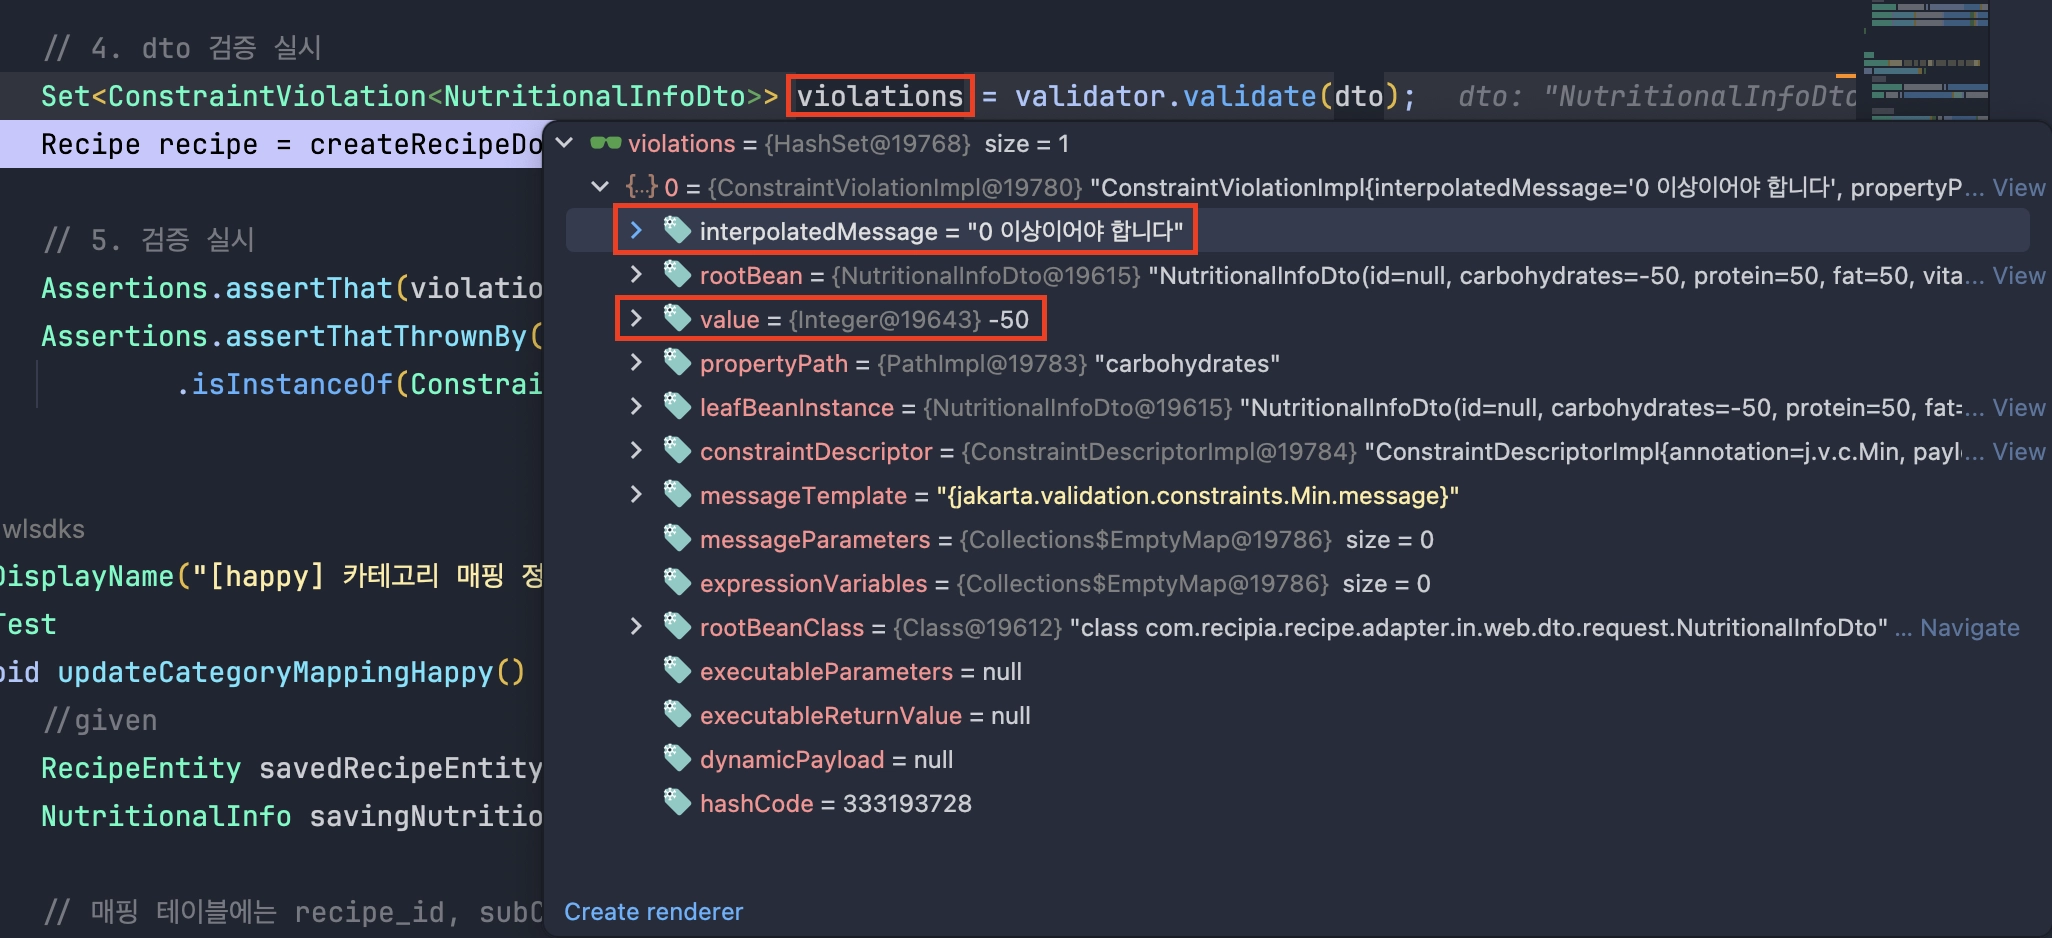The height and width of the screenshot is (938, 2052).
Task: Click the watch glasses icon beside violations
Action: (x=606, y=143)
